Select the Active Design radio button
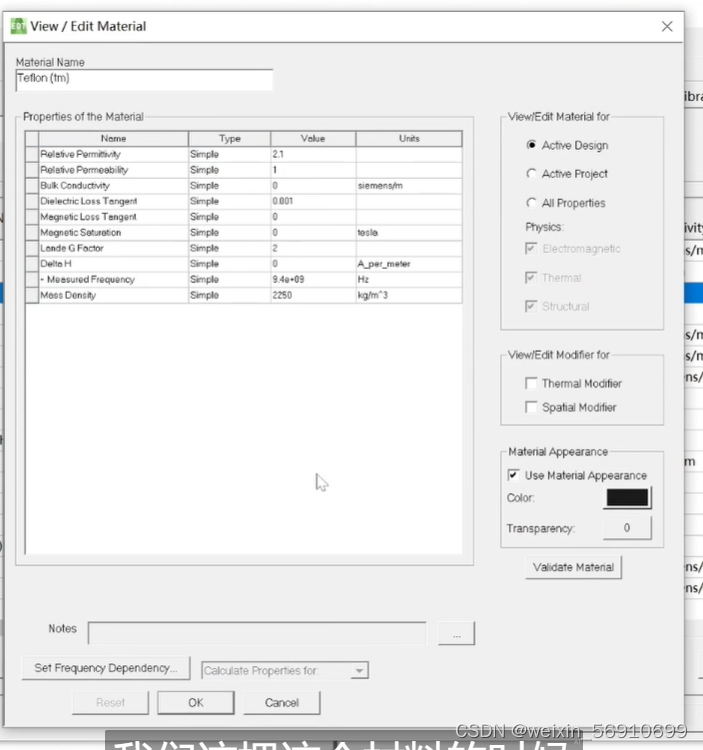Image resolution: width=703 pixels, height=750 pixels. 531,145
